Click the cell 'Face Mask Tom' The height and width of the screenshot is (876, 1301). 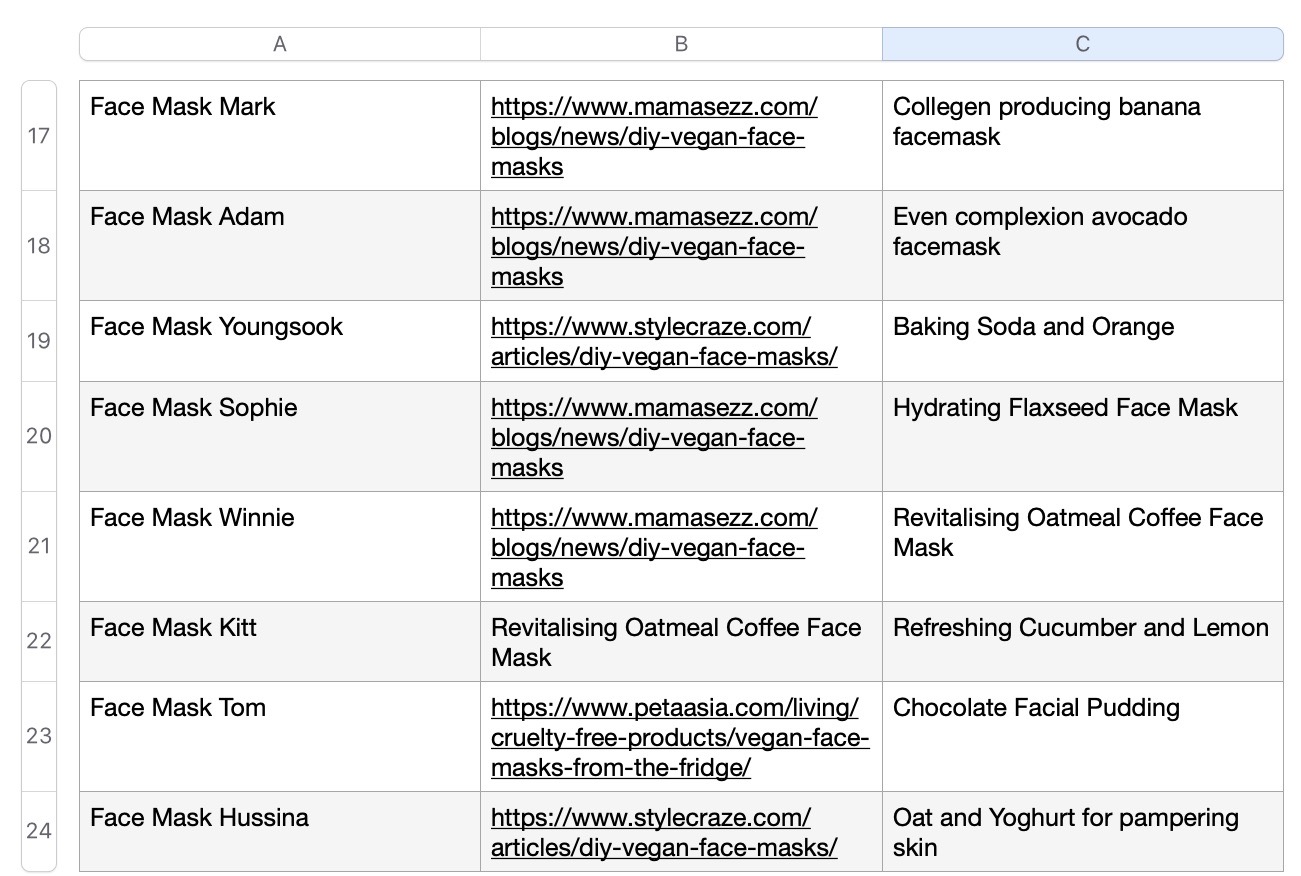[280, 736]
